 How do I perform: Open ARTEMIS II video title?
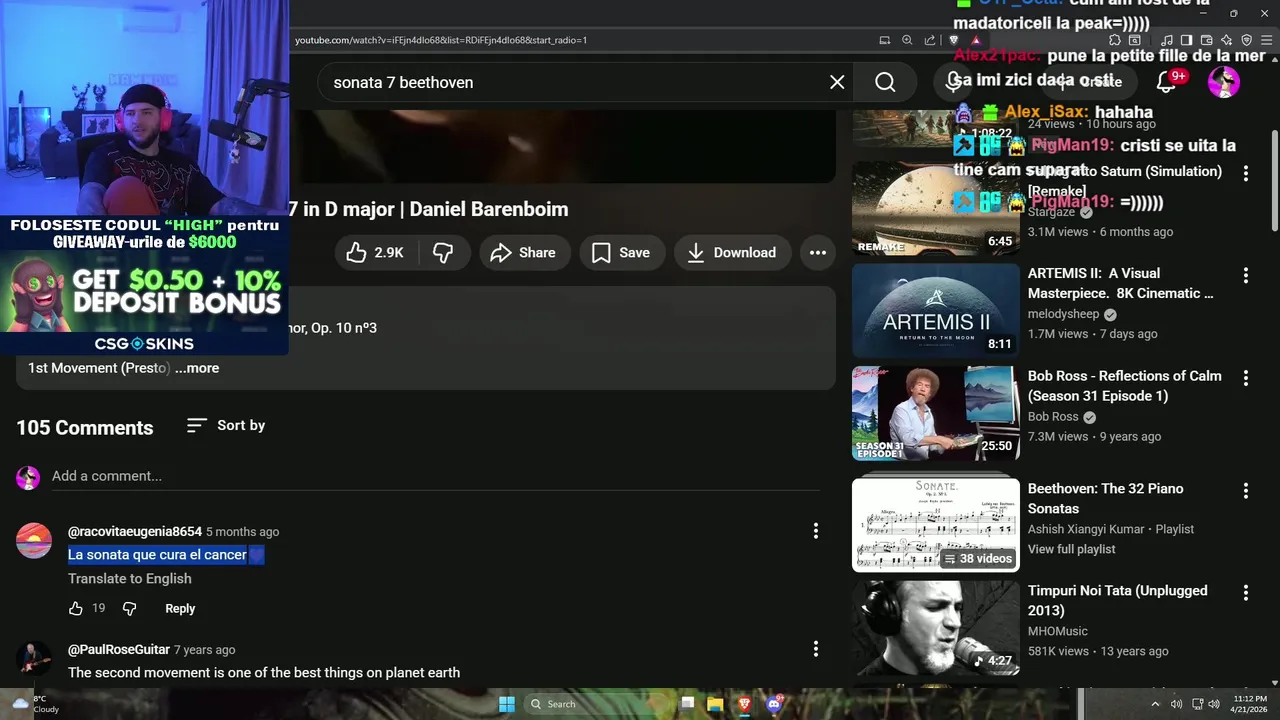(x=1120, y=283)
